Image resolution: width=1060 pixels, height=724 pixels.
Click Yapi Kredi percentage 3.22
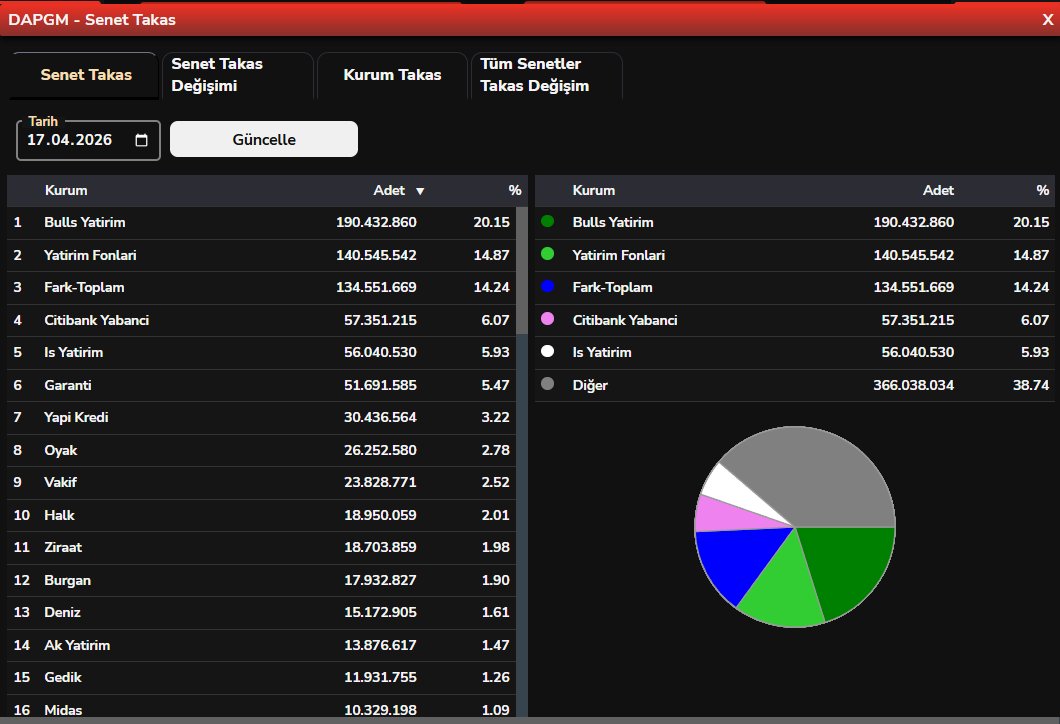pos(496,417)
